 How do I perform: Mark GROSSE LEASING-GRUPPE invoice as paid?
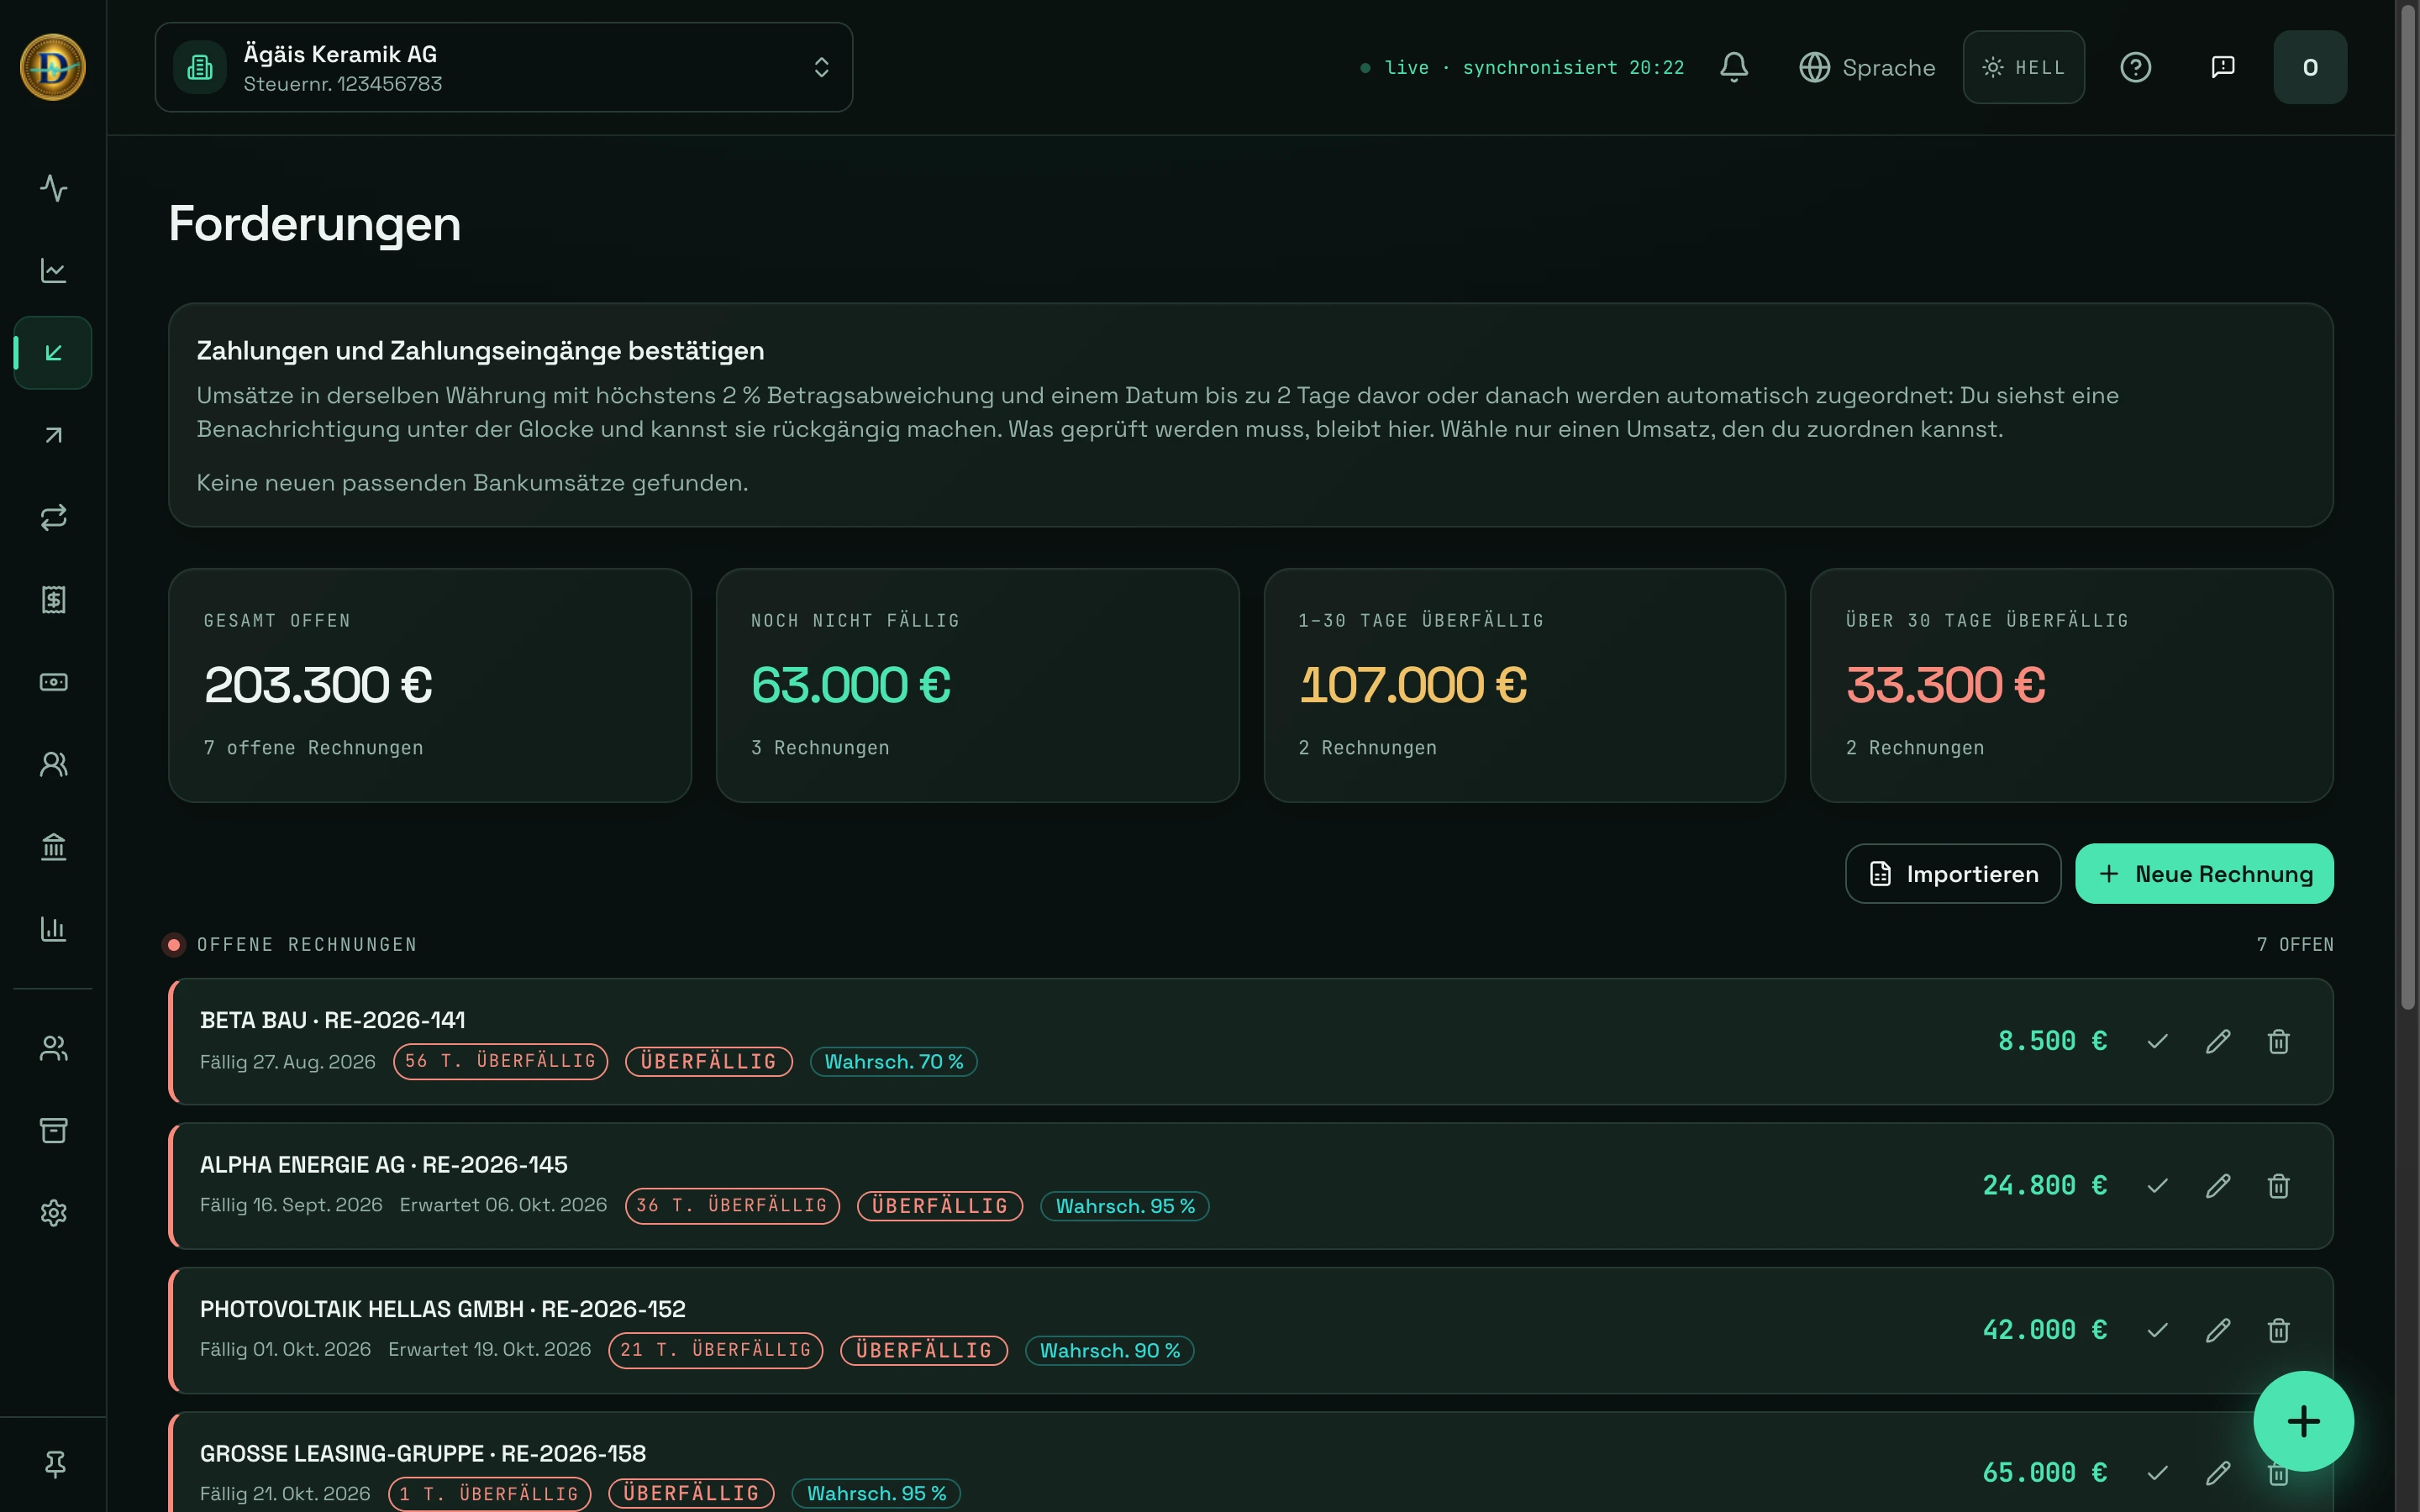click(x=2158, y=1473)
